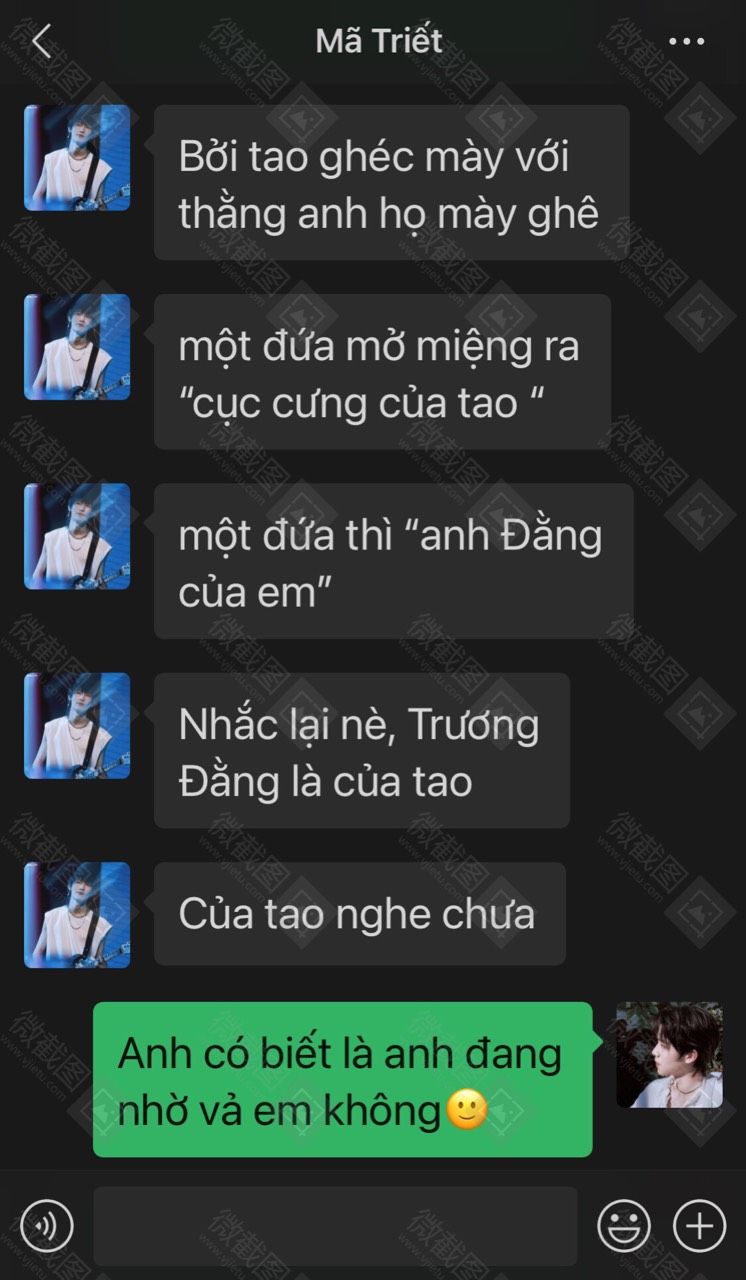Open avatar beside "Nhắc lại nè" message
Image resolution: width=746 pixels, height=1280 pixels.
(77, 726)
